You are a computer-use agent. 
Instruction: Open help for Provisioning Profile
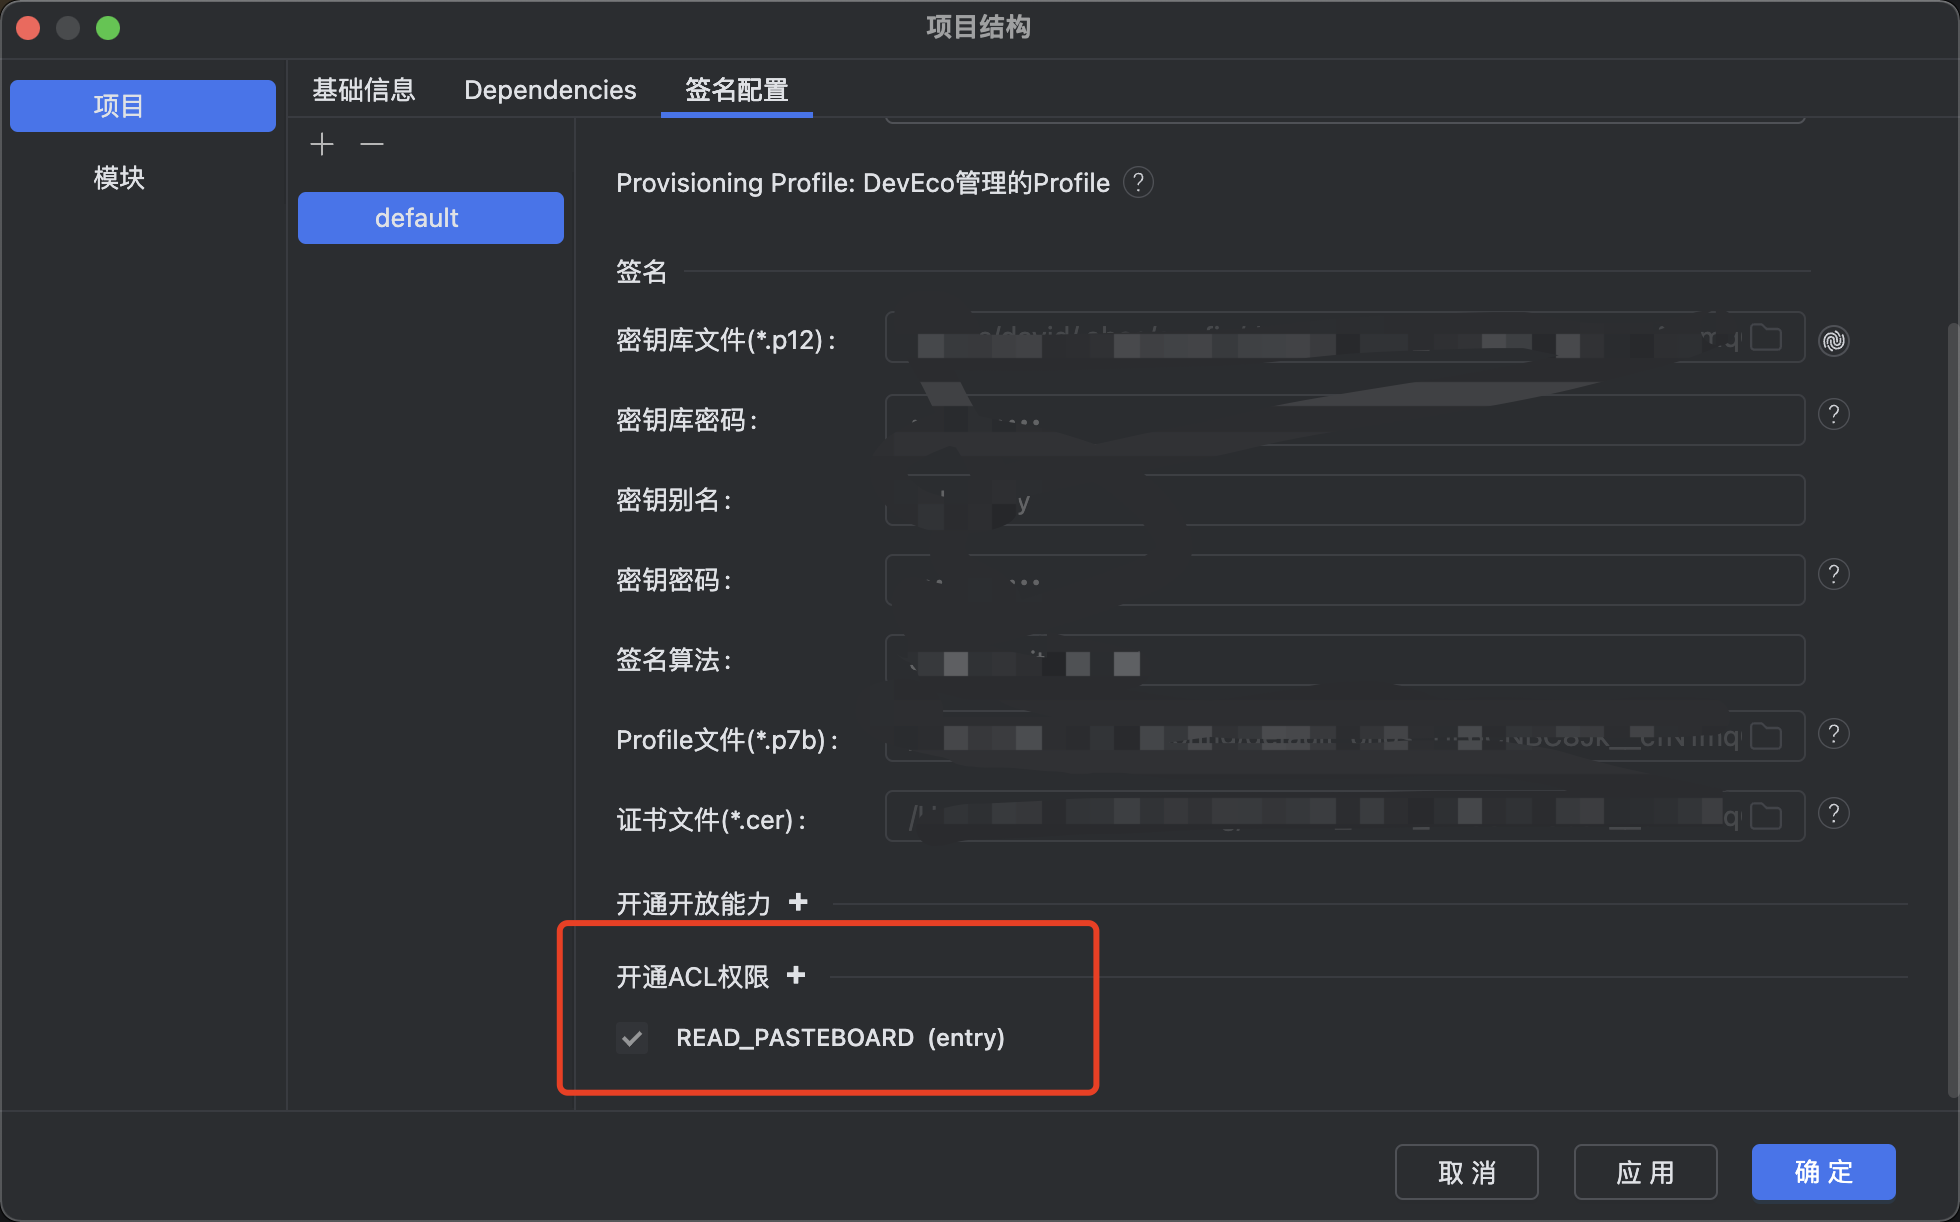[x=1138, y=182]
